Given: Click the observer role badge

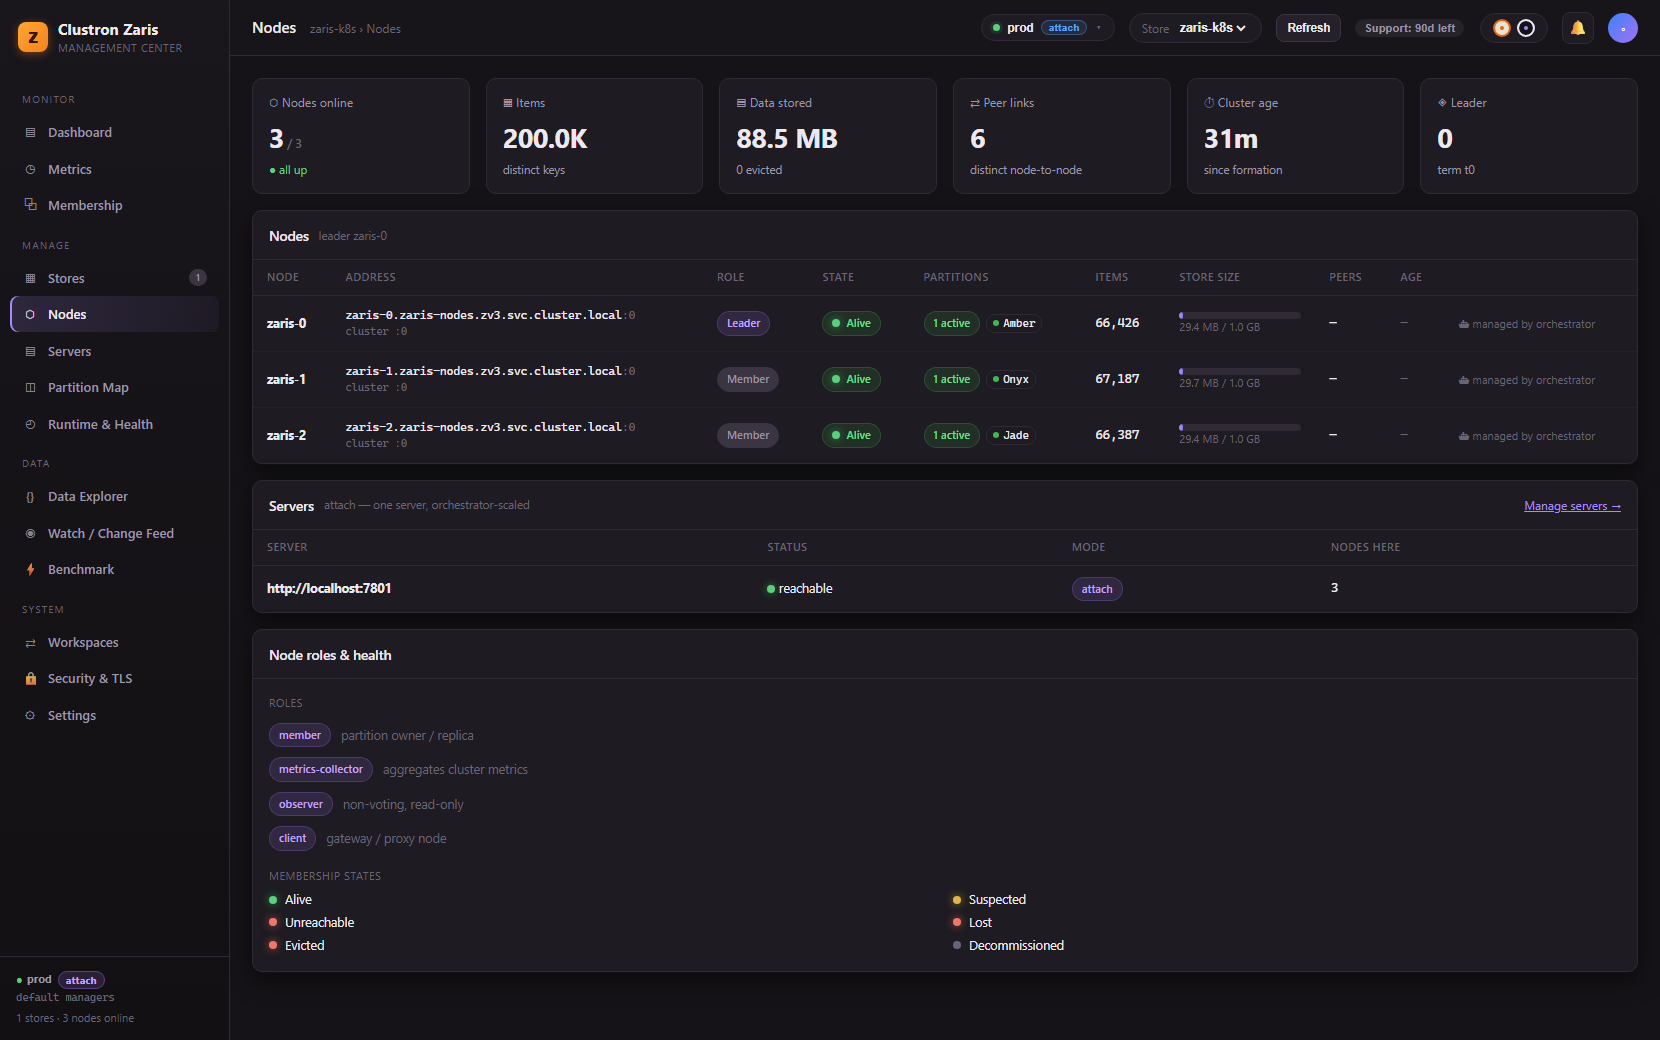Looking at the screenshot, I should tap(301, 804).
